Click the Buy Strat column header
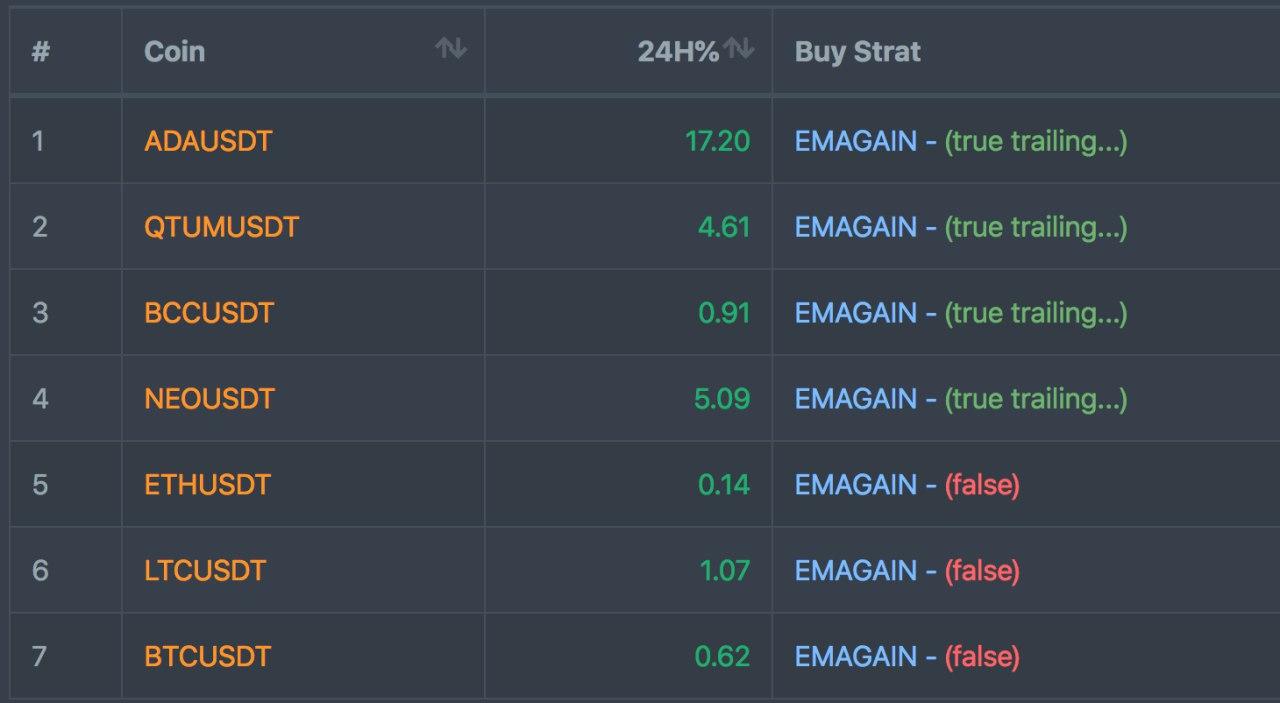The height and width of the screenshot is (703, 1280). coord(857,52)
